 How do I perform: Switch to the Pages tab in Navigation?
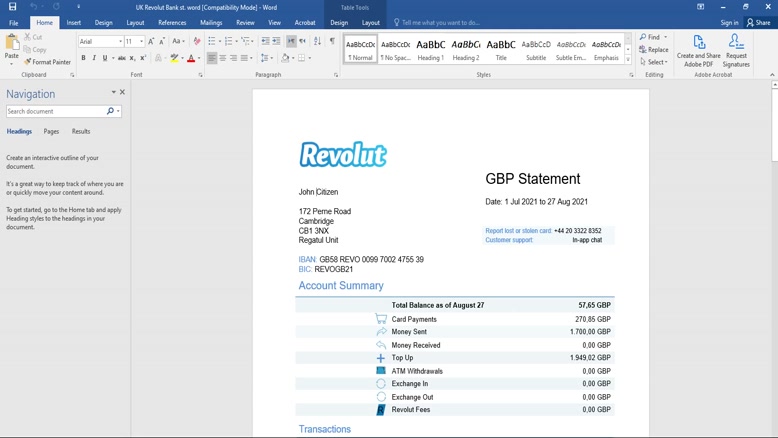(51, 131)
